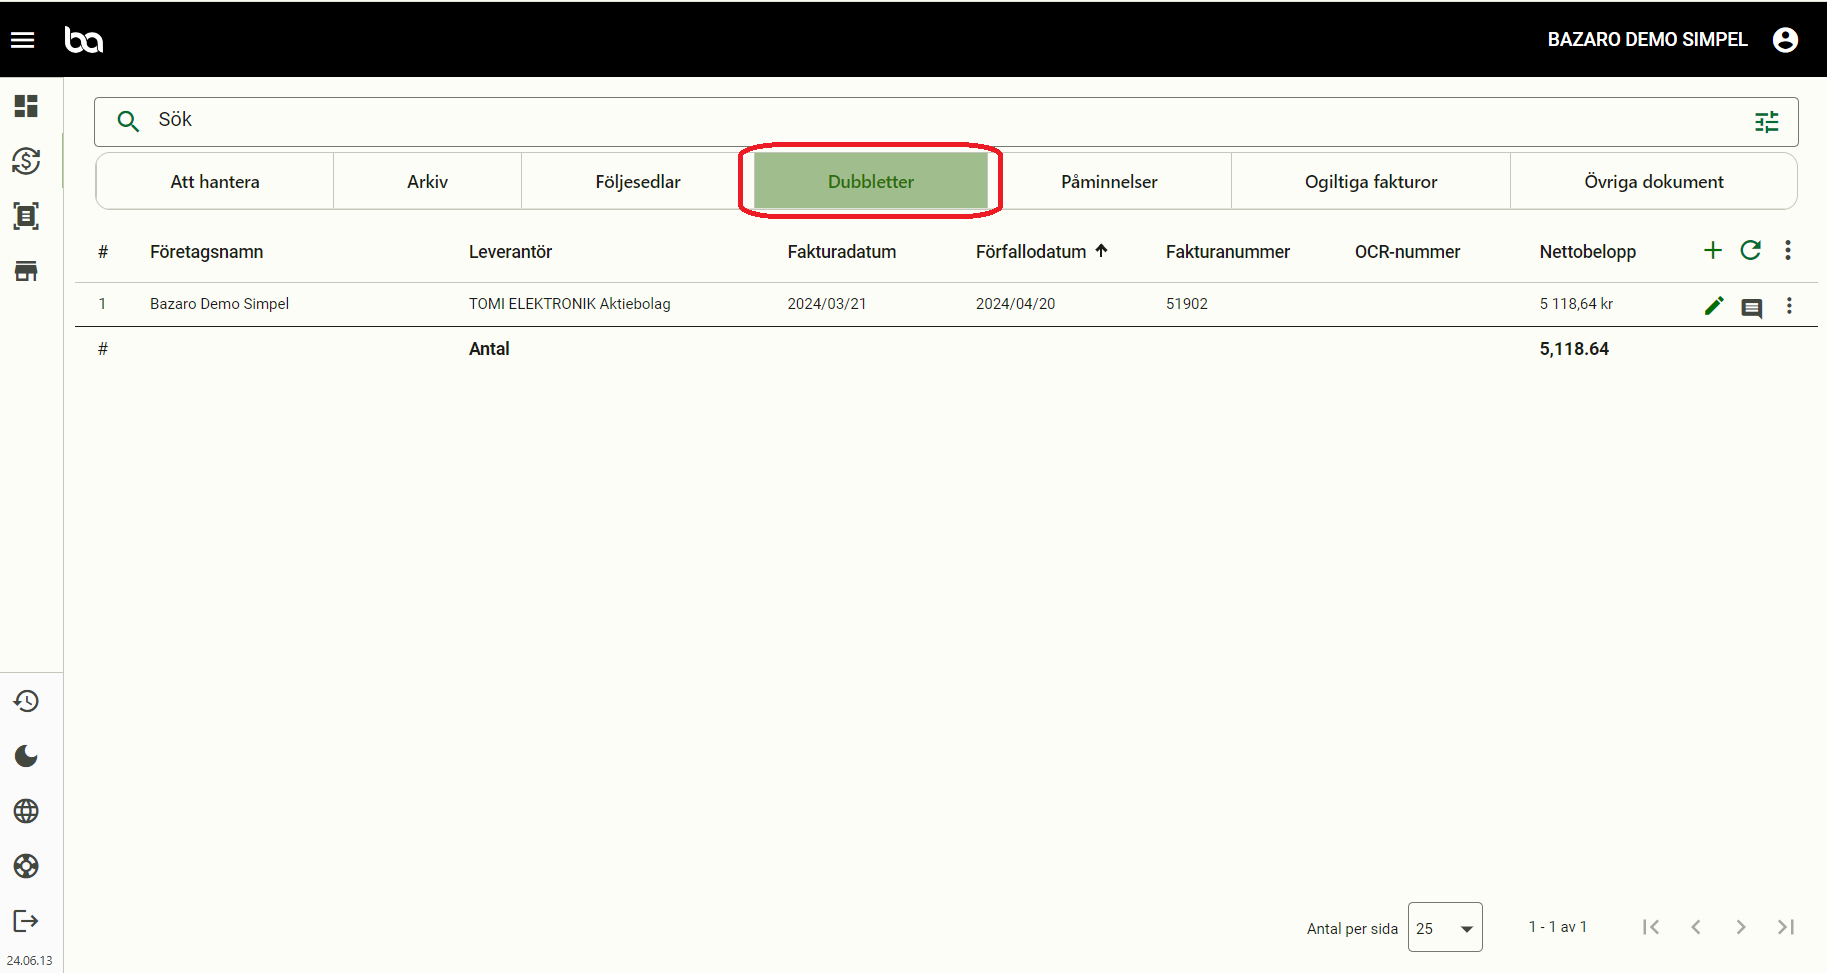The image size is (1827, 973).
Task: Edit the TOMI ELEKTRONIK invoice row
Action: tap(1714, 306)
